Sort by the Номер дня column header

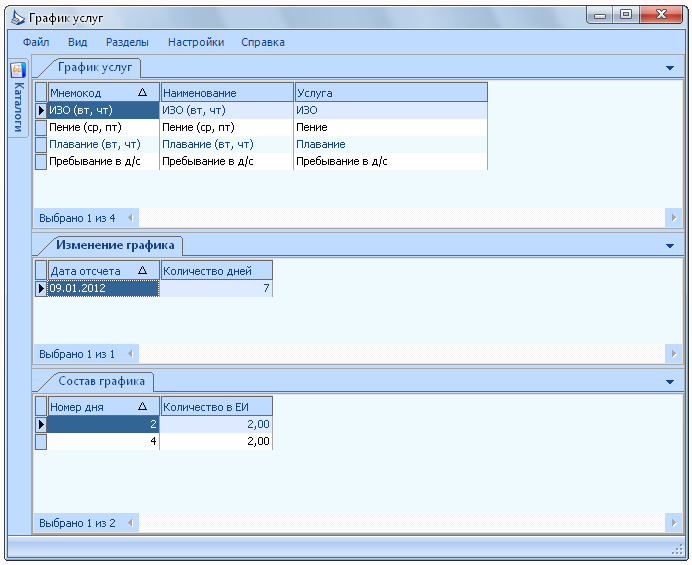click(x=104, y=407)
